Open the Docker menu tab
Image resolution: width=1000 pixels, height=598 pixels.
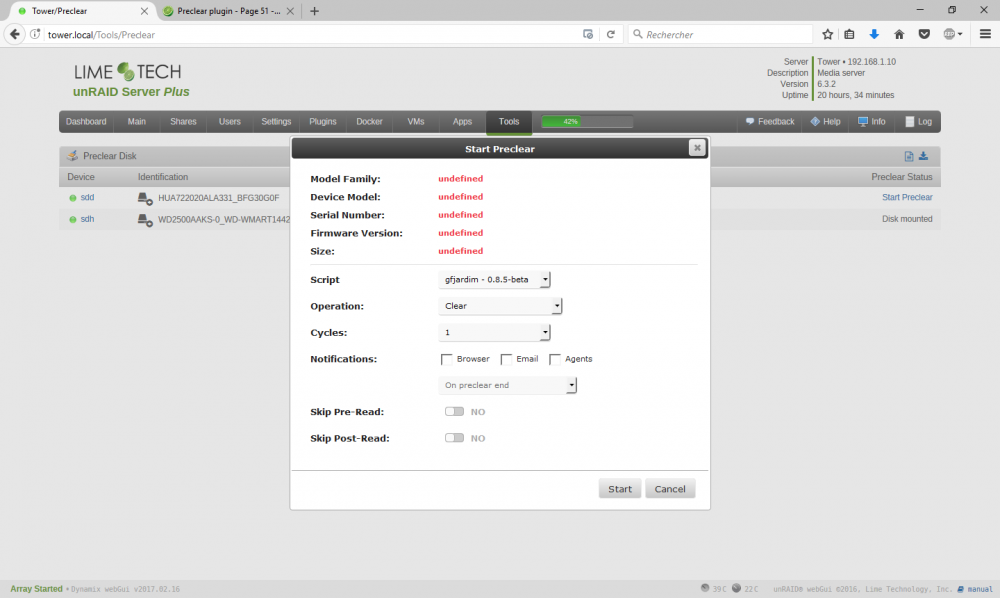(x=369, y=121)
